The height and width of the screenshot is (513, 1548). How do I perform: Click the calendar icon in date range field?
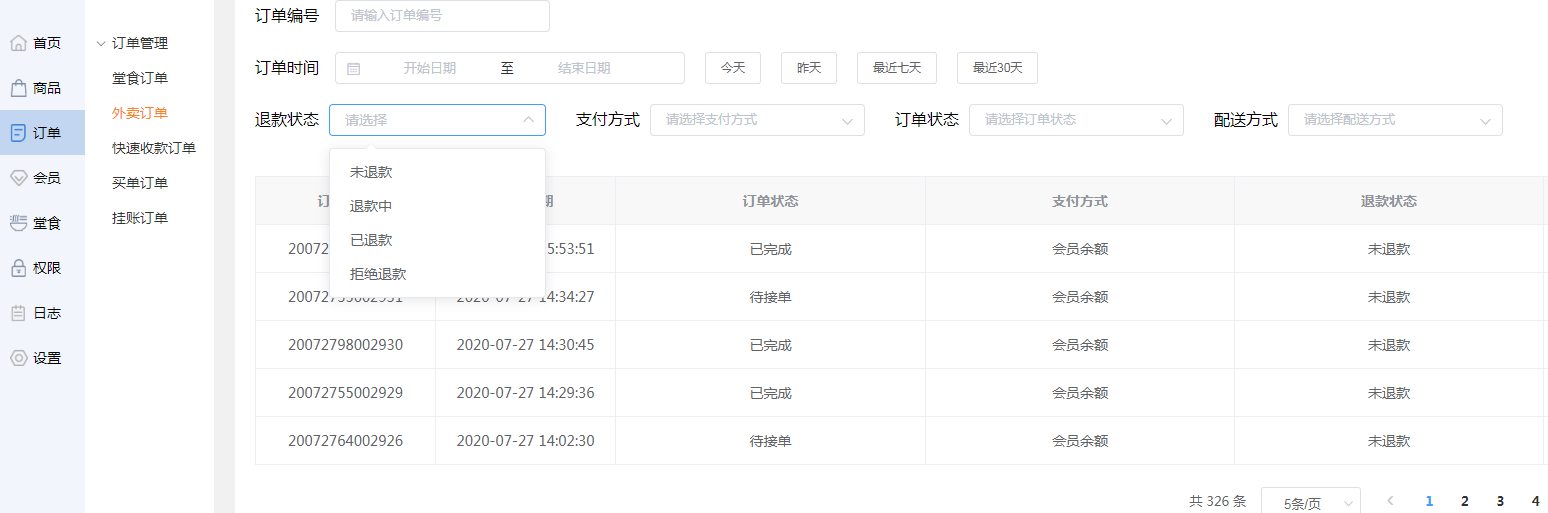(353, 68)
